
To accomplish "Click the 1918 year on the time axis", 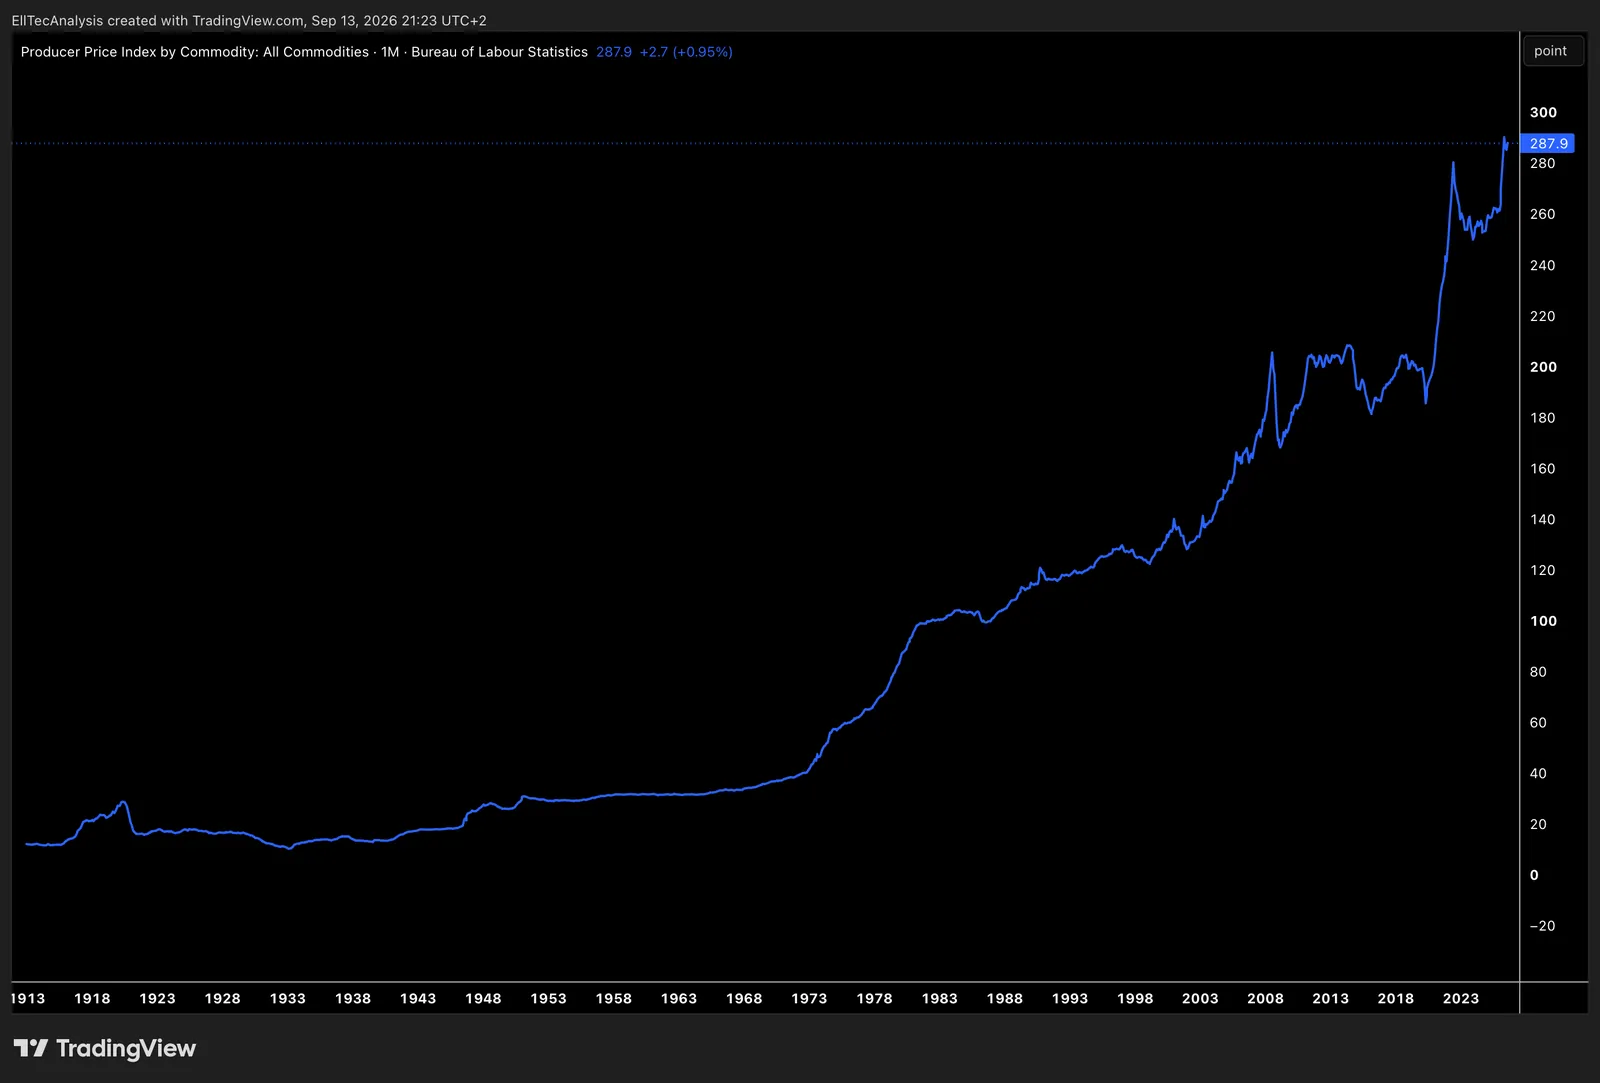I will pyautogui.click(x=92, y=998).
